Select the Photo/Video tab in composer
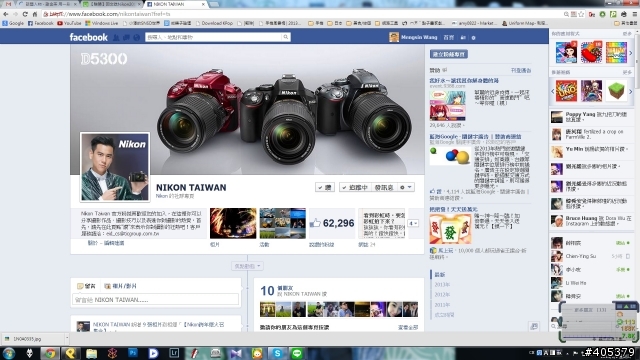Image resolution: width=640 pixels, height=360 pixels. [x=121, y=286]
